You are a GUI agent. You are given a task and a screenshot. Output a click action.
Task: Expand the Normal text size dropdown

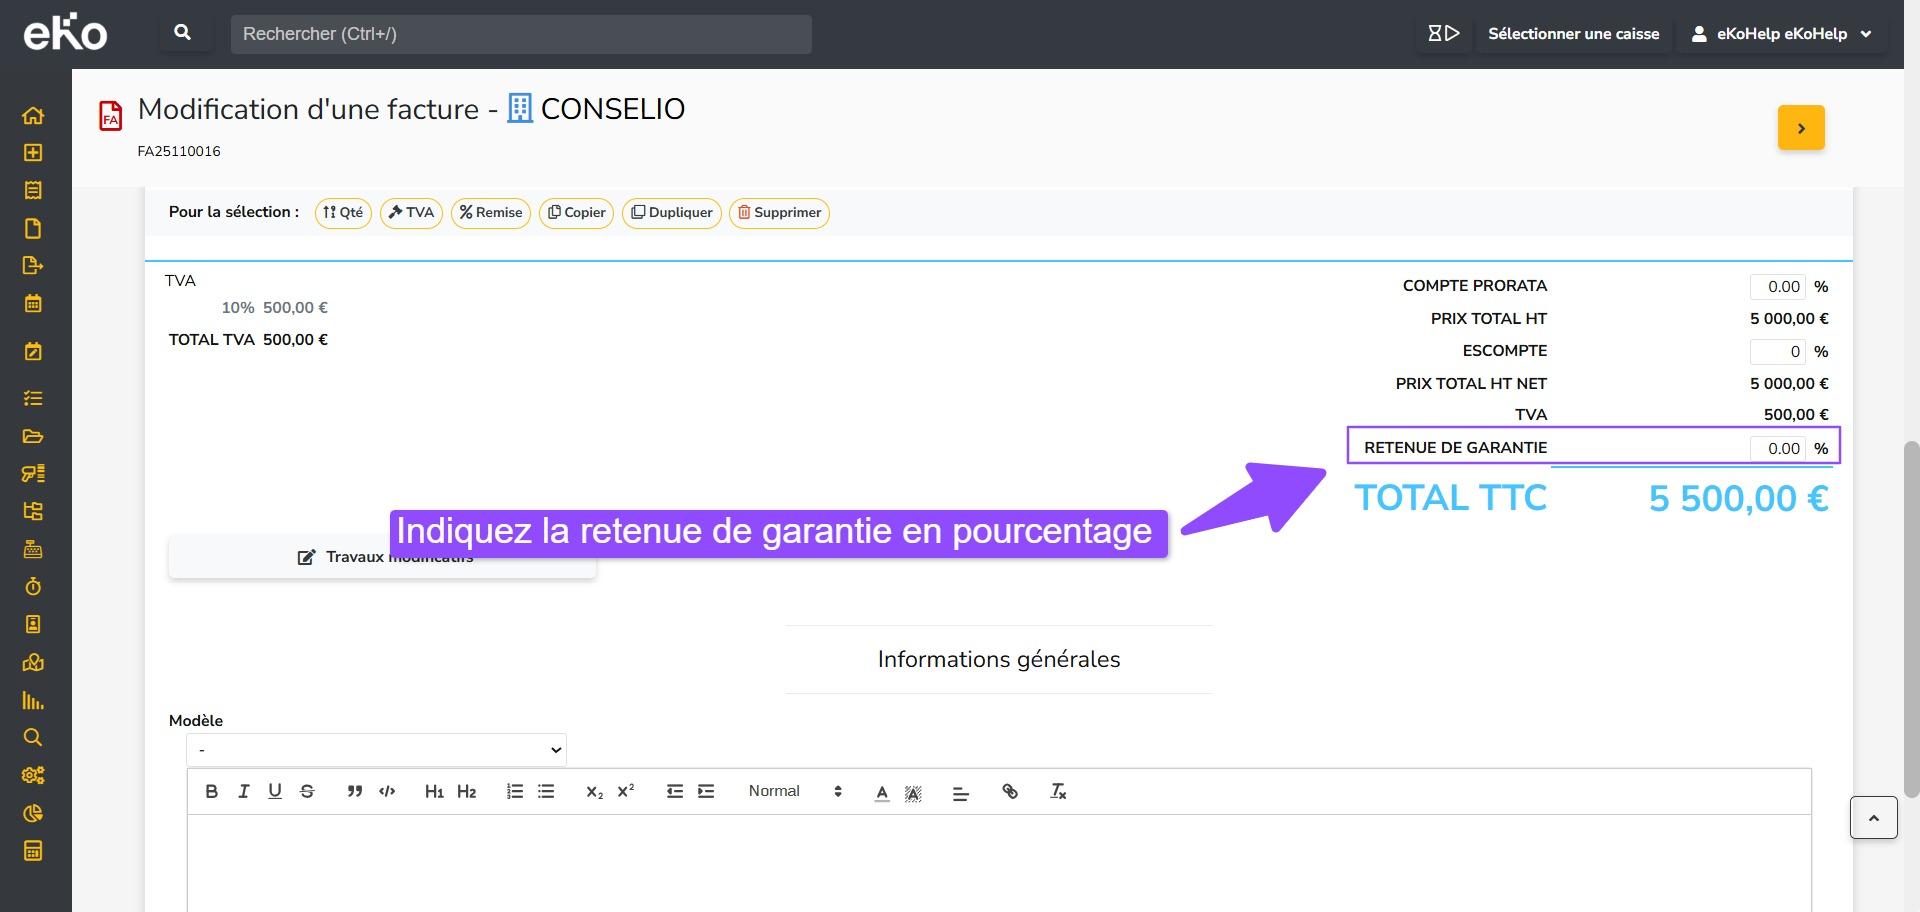pos(795,791)
